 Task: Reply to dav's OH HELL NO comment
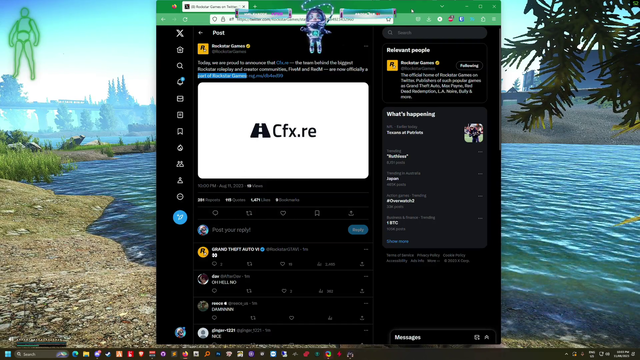[214, 291]
